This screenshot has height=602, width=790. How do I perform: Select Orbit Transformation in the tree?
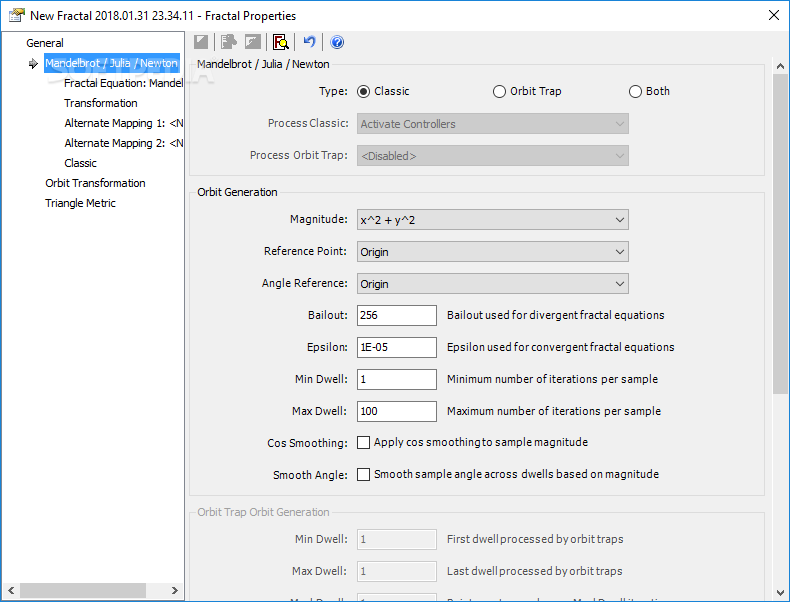(x=95, y=183)
